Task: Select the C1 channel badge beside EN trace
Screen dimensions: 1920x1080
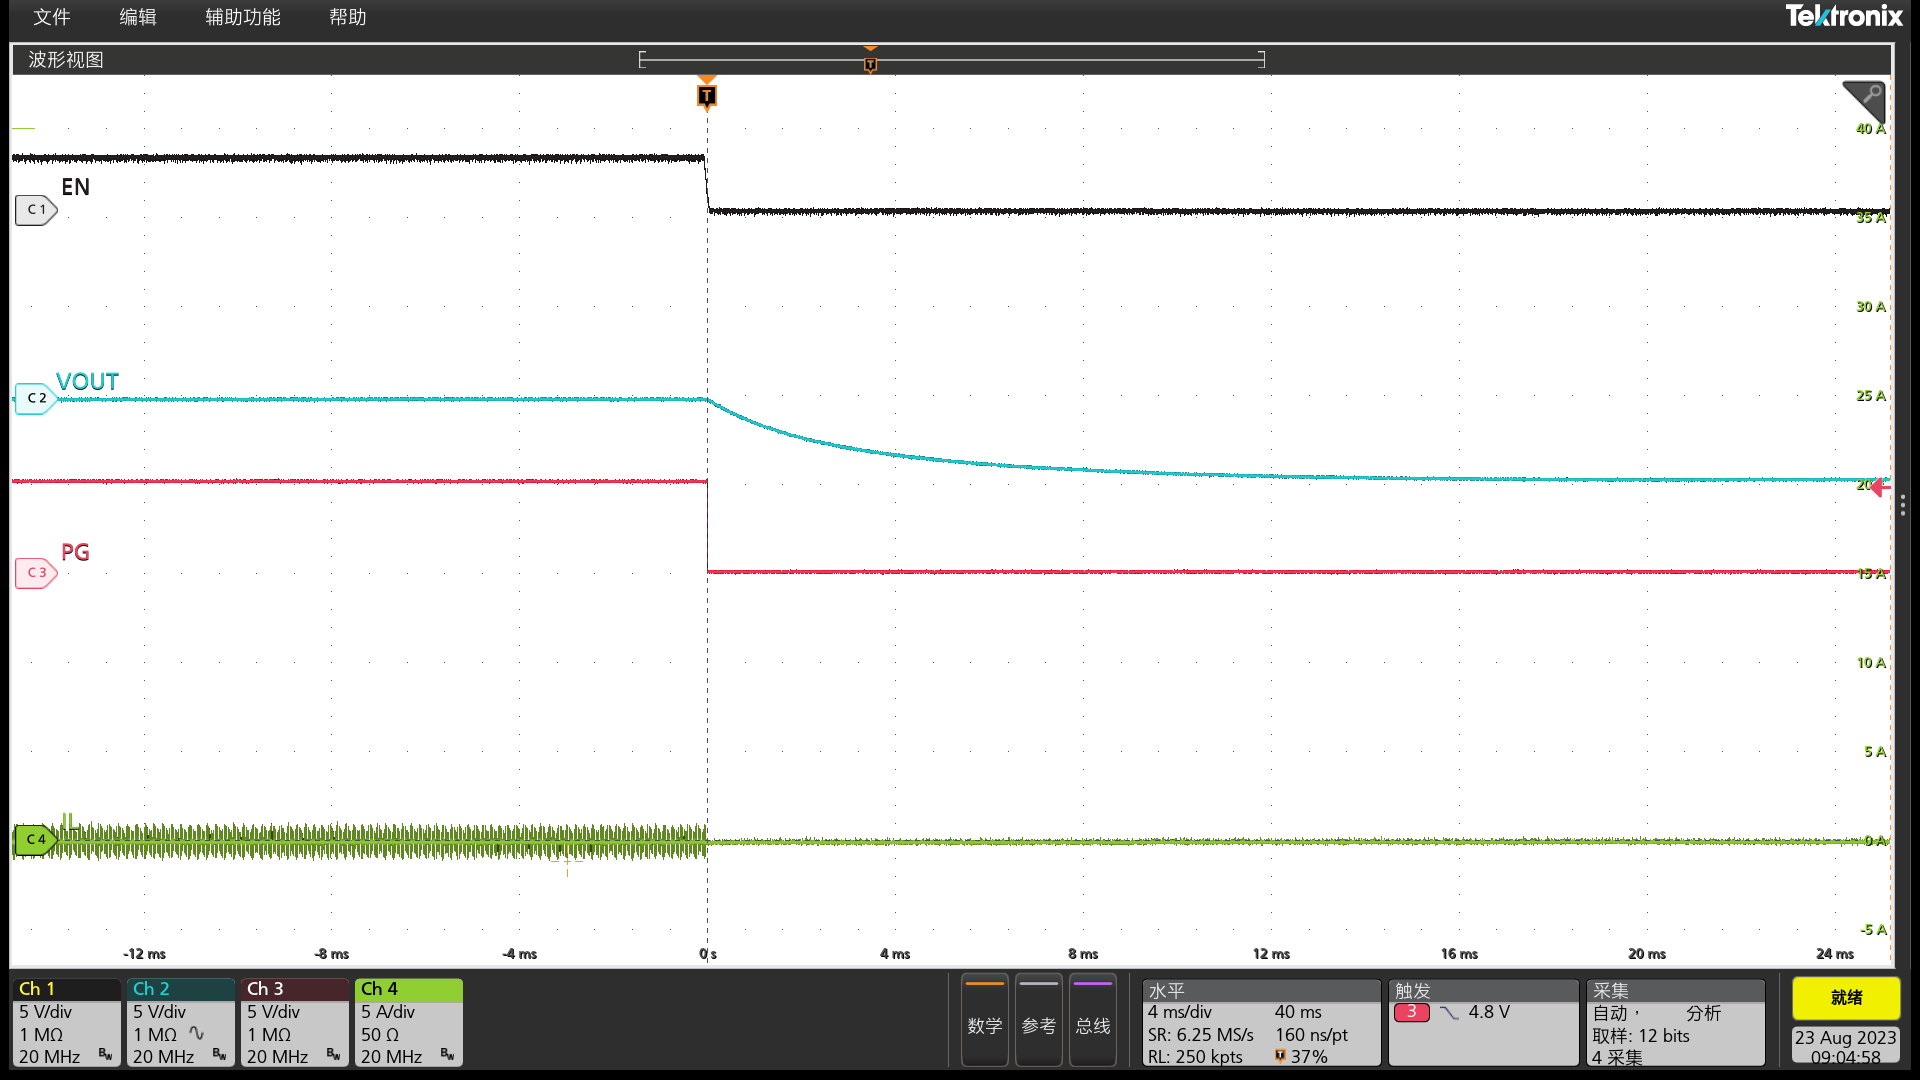Action: 35,210
